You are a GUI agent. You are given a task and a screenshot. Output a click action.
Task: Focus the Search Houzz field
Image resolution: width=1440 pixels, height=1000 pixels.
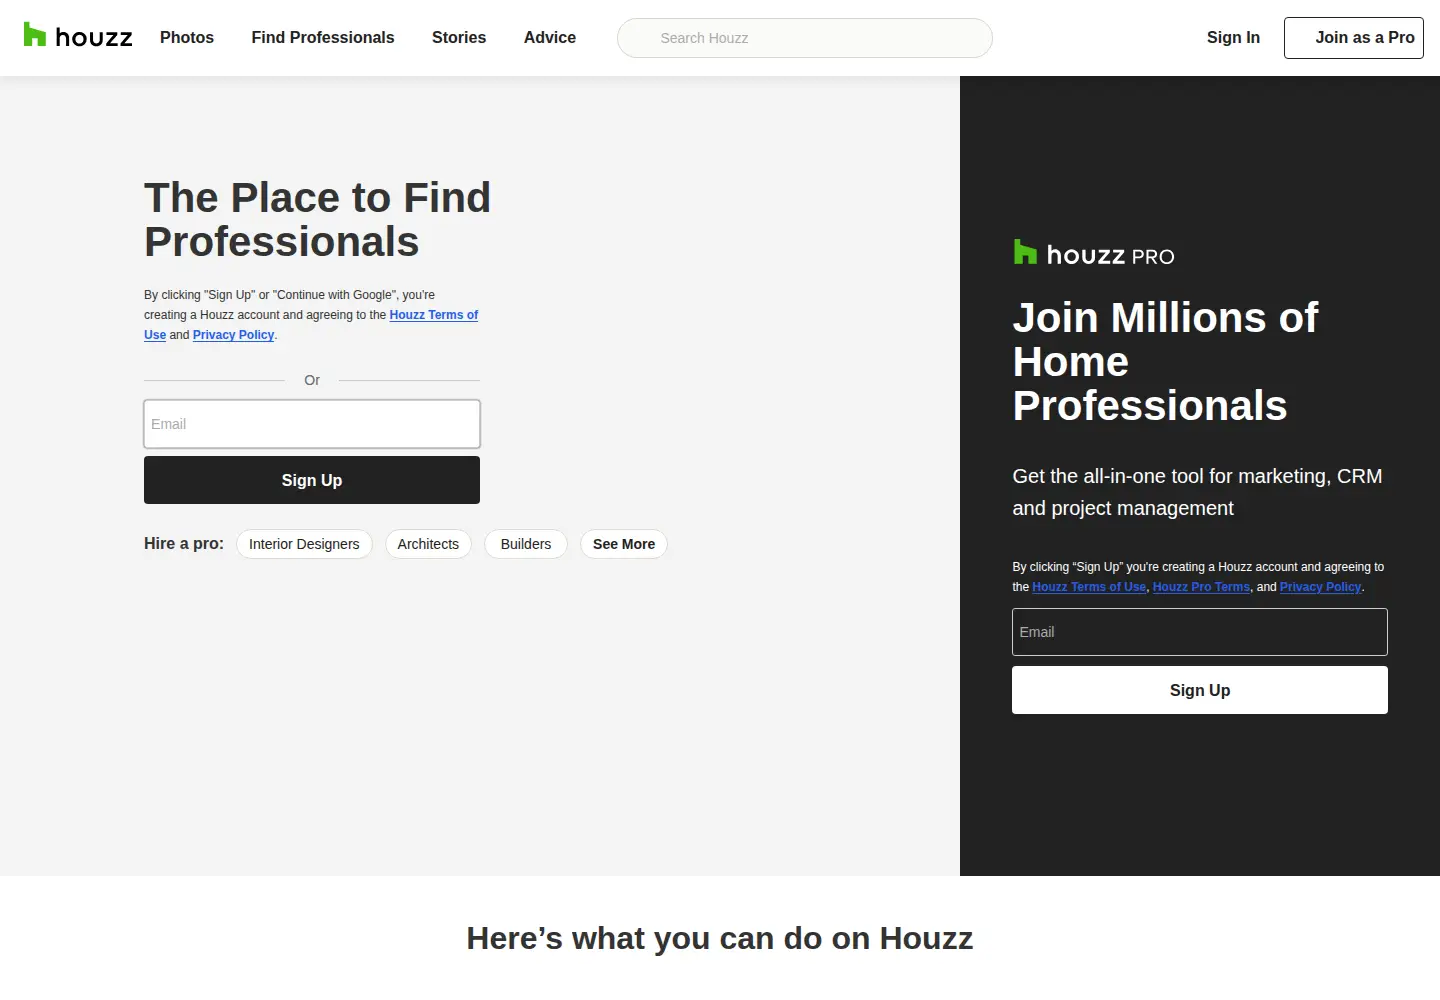click(x=805, y=38)
